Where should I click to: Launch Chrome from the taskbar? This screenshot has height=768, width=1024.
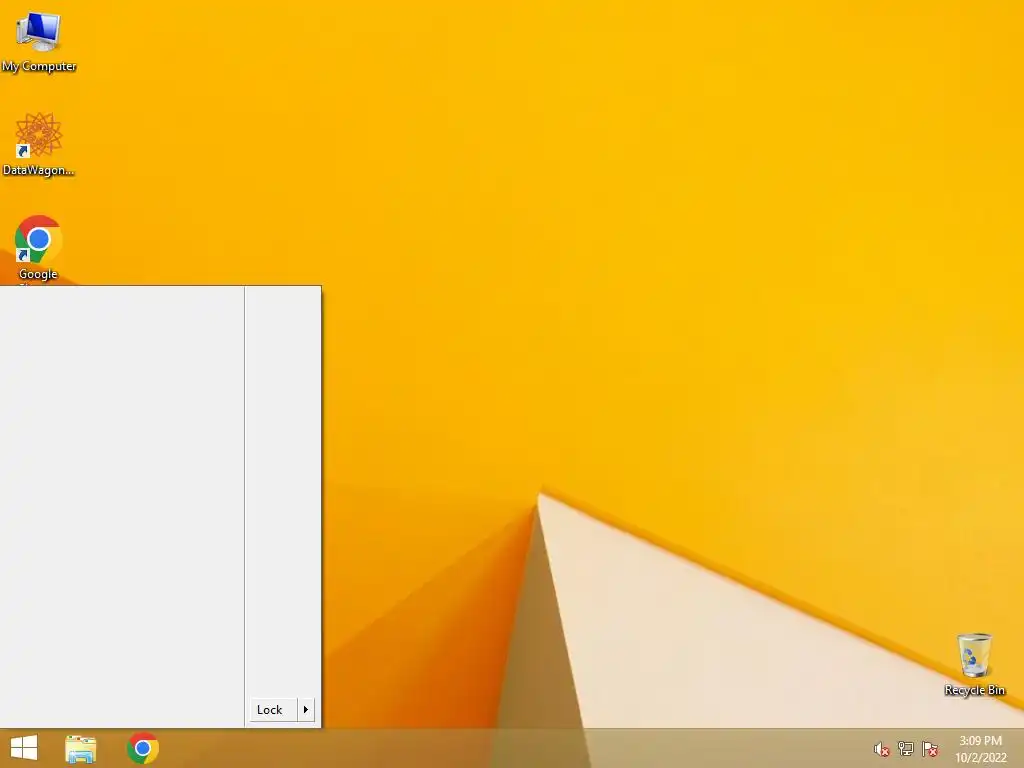[x=142, y=748]
